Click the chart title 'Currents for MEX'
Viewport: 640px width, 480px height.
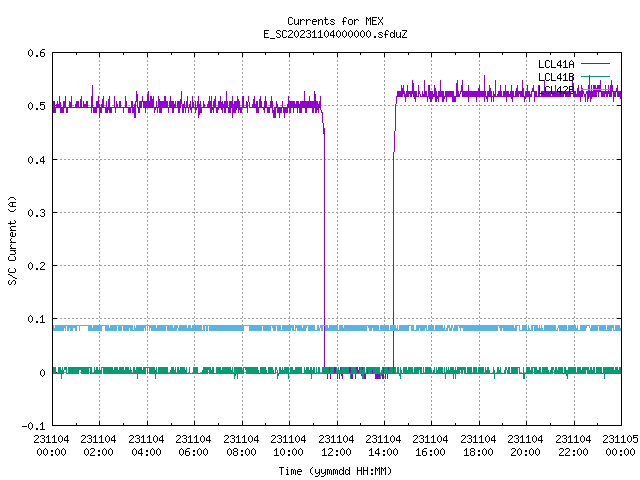pos(335,21)
